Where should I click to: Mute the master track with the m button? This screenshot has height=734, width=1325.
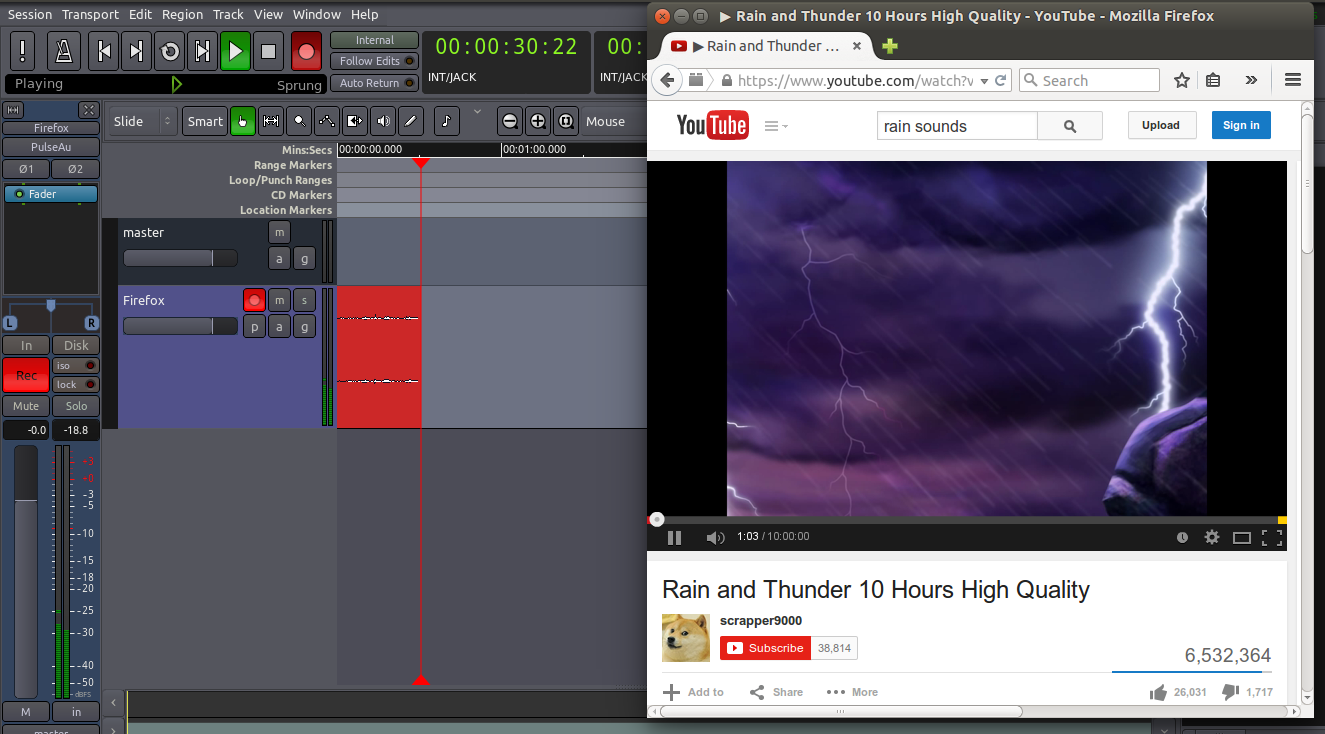(x=279, y=232)
